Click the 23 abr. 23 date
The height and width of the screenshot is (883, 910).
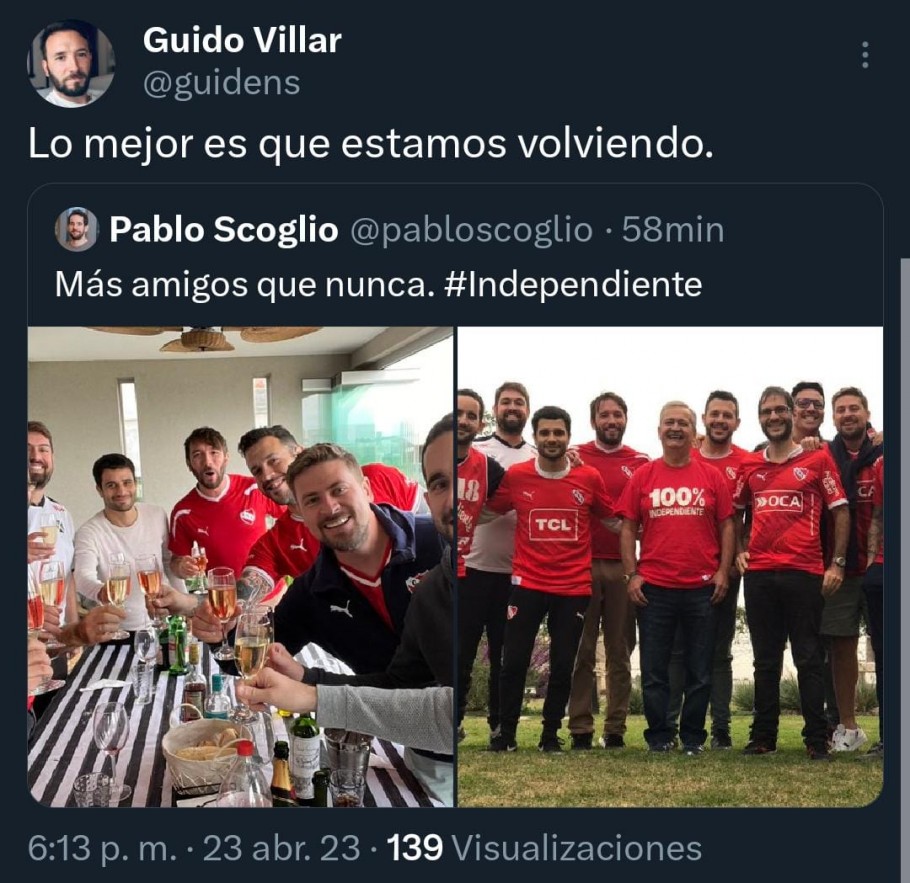[281, 848]
